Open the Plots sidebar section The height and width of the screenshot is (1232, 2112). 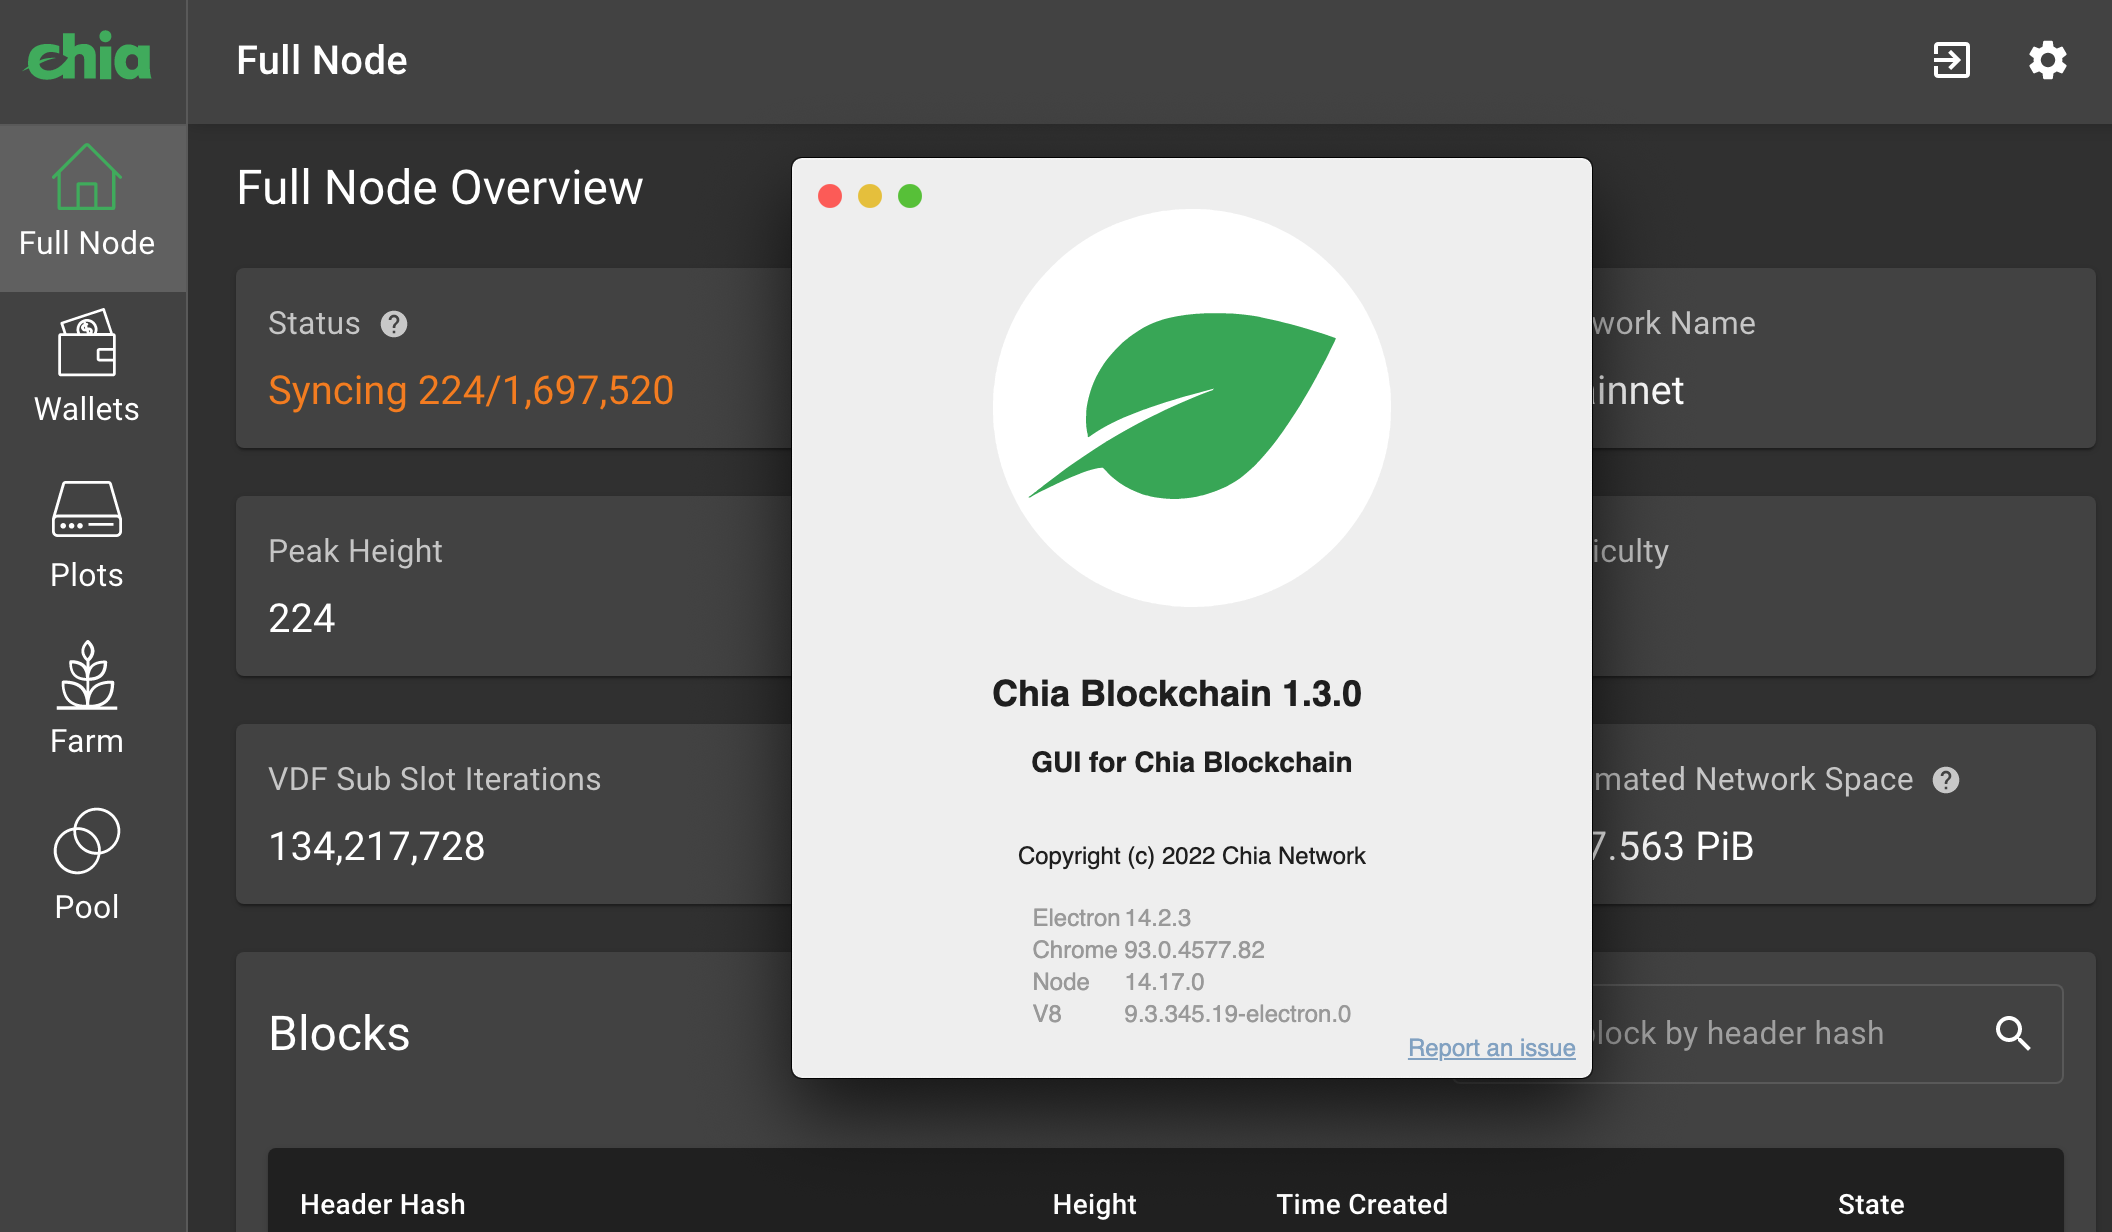87,534
